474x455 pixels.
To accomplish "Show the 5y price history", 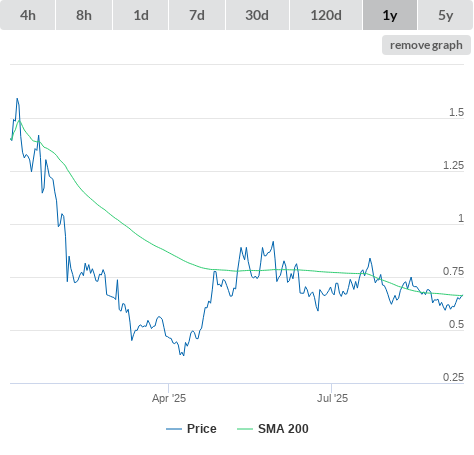I will [x=445, y=15].
